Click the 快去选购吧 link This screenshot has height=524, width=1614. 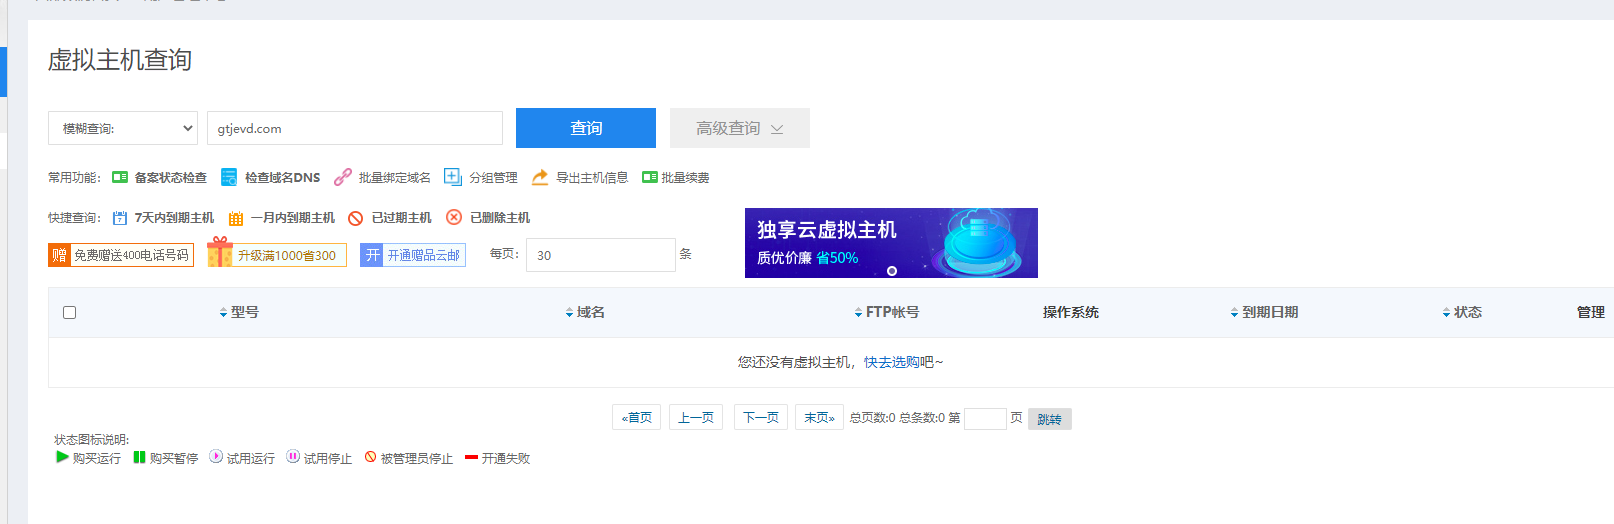point(903,362)
